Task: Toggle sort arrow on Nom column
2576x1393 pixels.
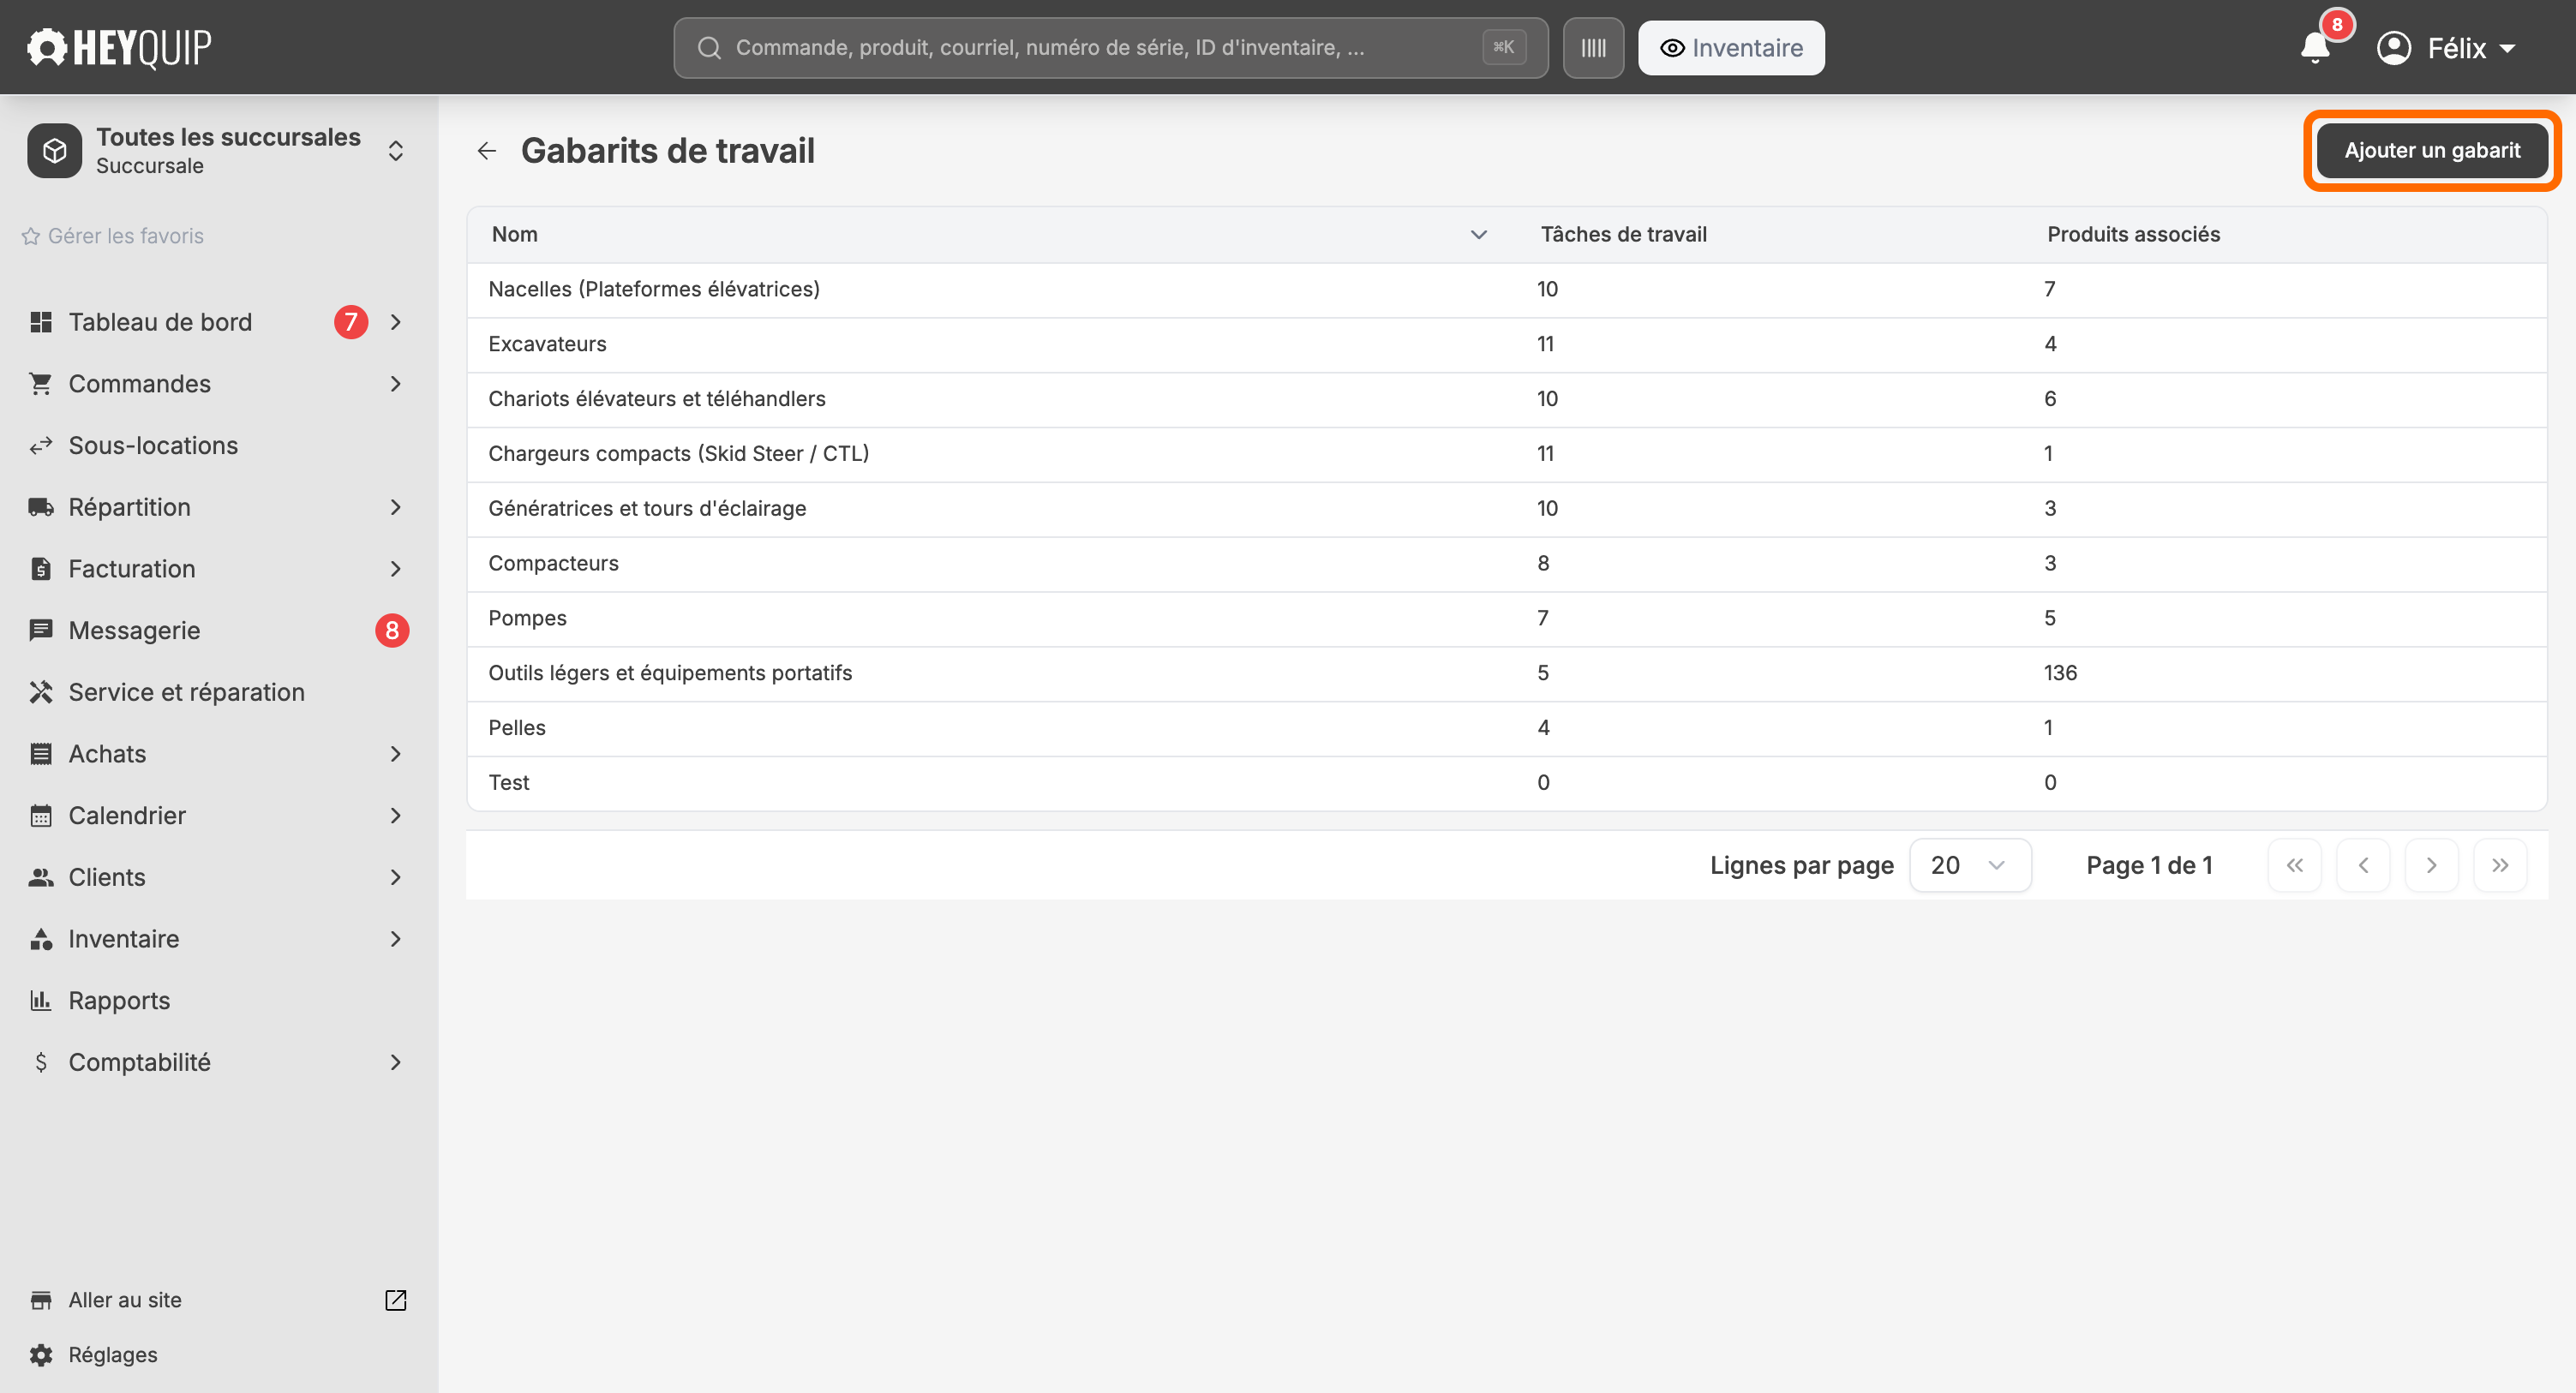Action: pos(1479,234)
